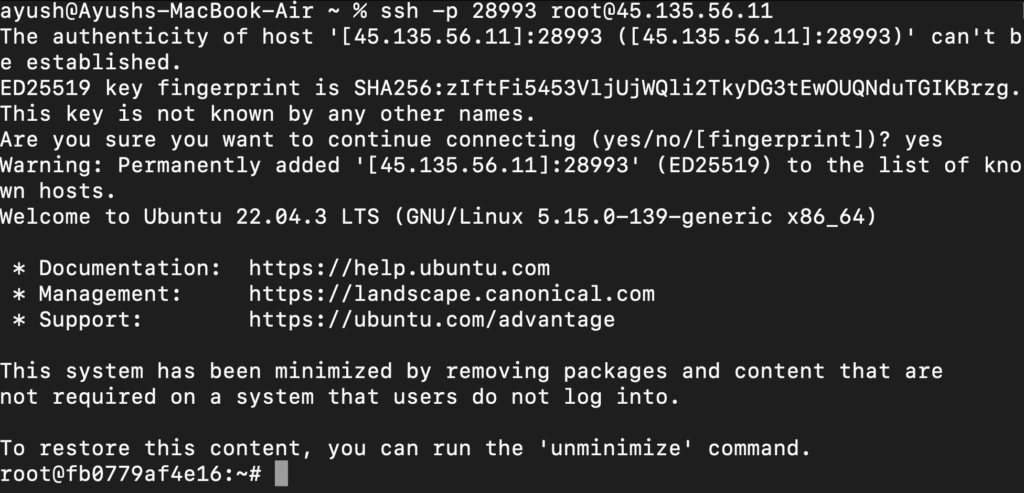Open the landscape.canonical.com management link

[x=451, y=294]
